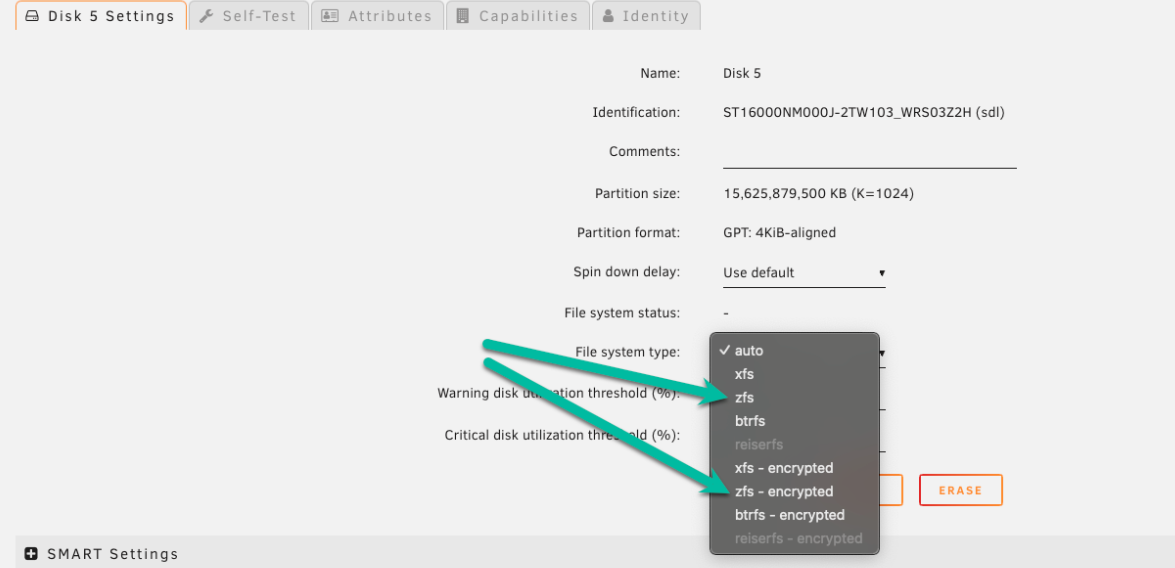Choose xfs file system type

pos(745,374)
